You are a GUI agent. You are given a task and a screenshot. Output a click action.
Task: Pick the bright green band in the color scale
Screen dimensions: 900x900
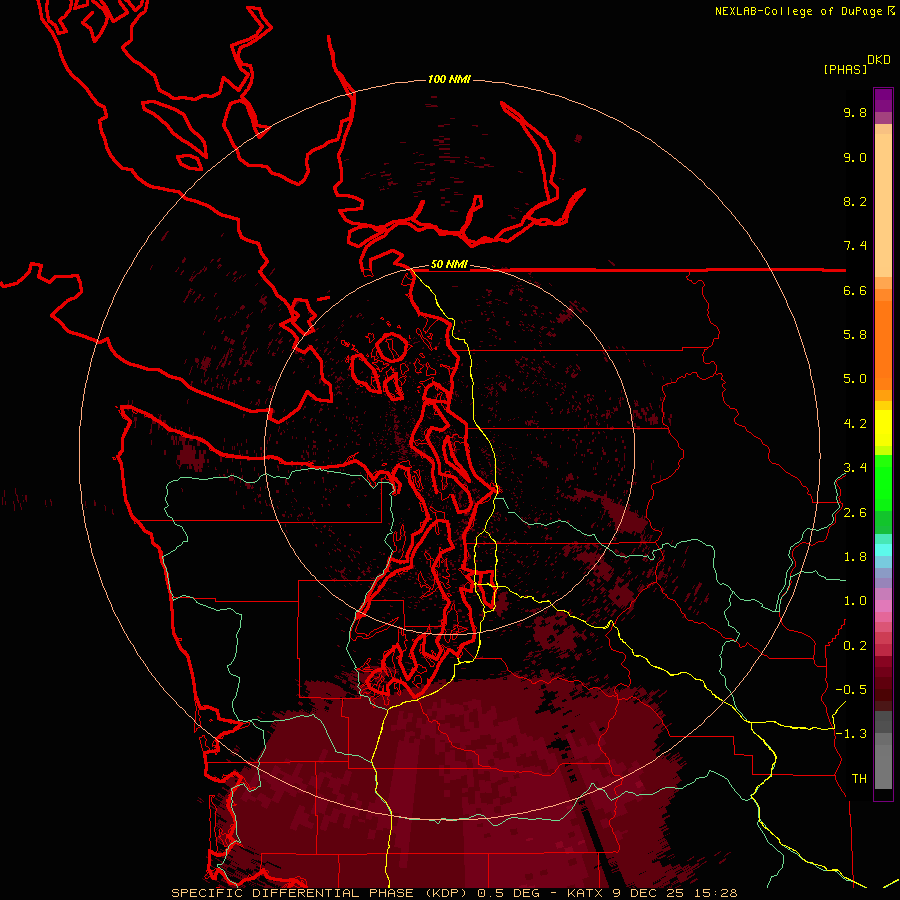(883, 482)
